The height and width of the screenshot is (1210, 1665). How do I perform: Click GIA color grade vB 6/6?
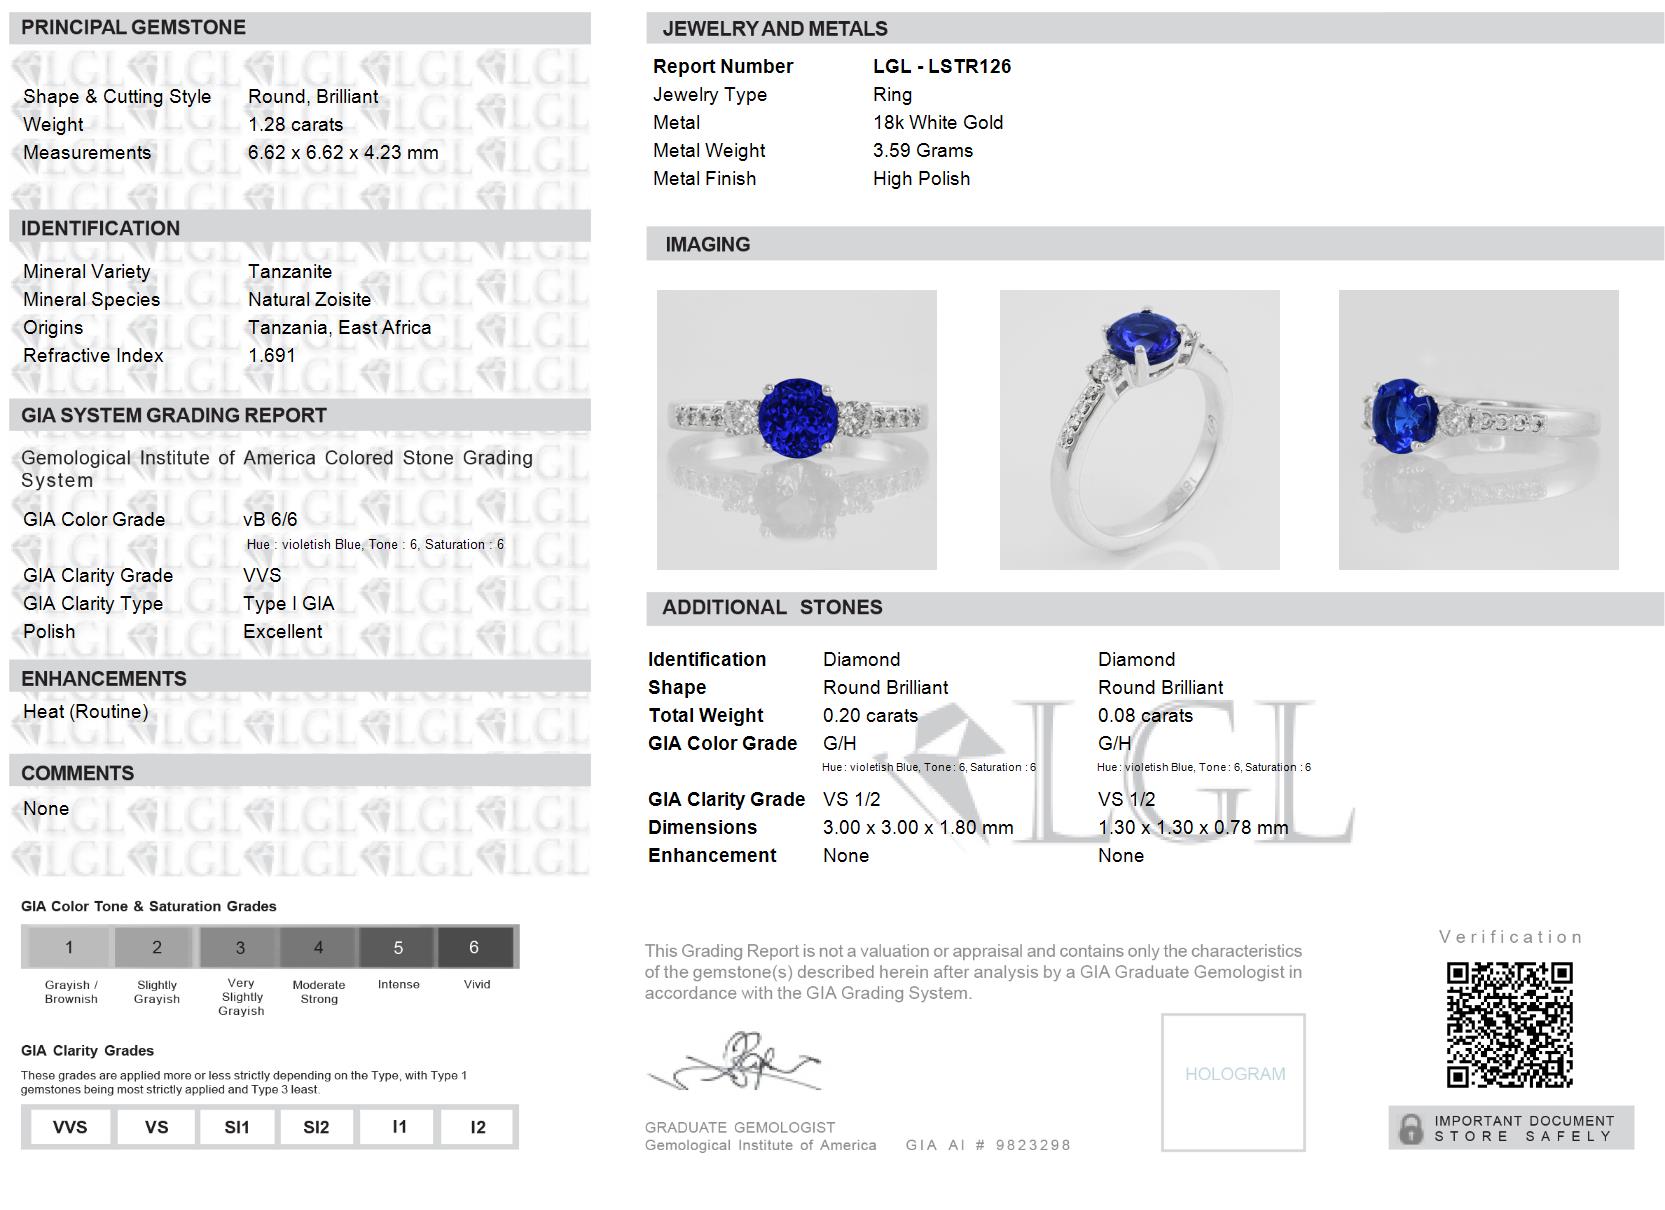tap(270, 519)
